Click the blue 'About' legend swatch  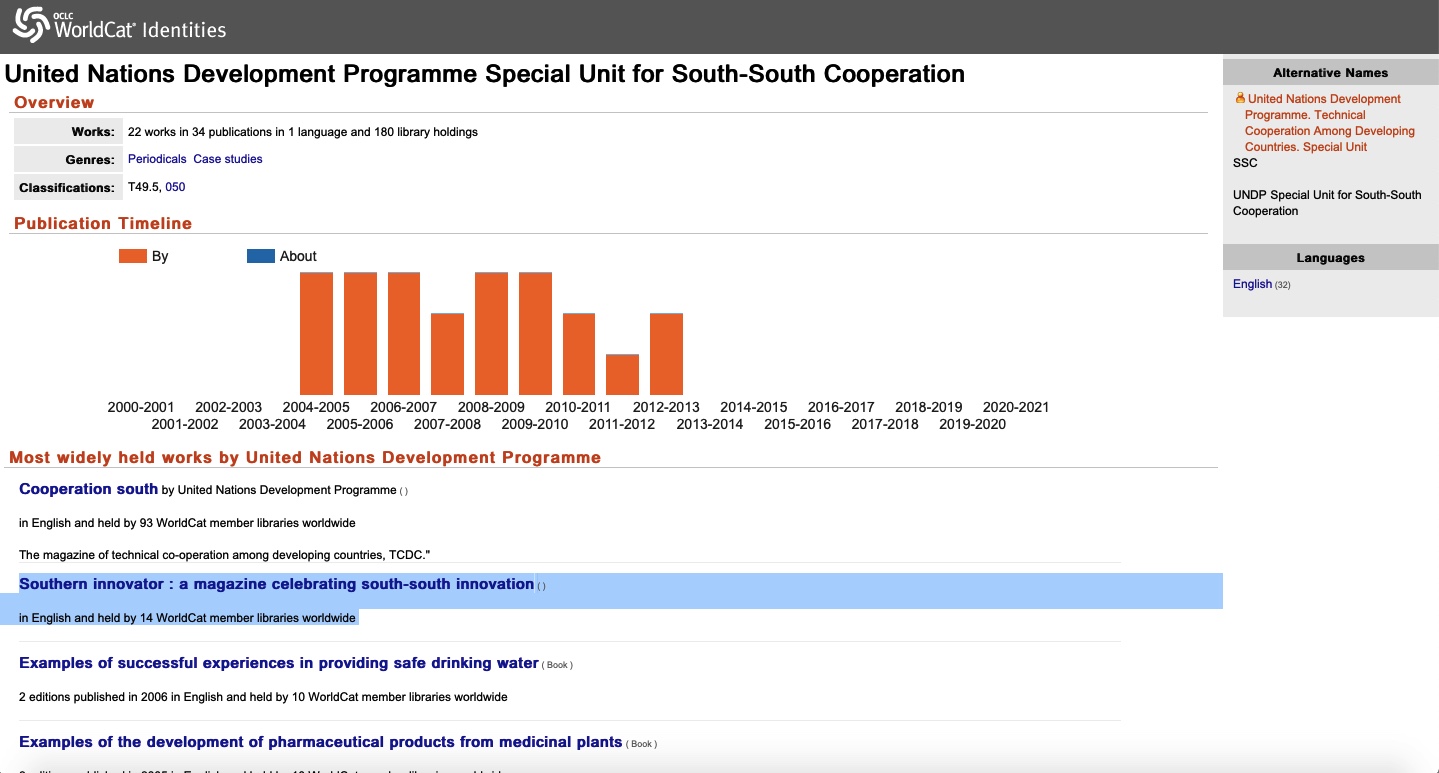click(x=260, y=256)
